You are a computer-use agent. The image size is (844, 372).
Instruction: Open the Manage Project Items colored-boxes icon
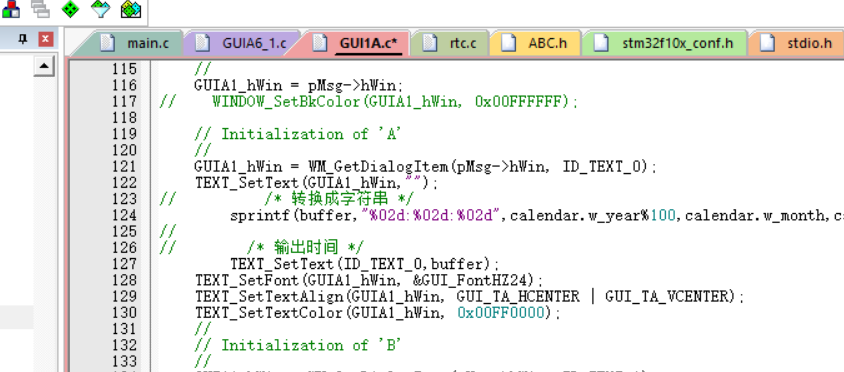[x=10, y=8]
